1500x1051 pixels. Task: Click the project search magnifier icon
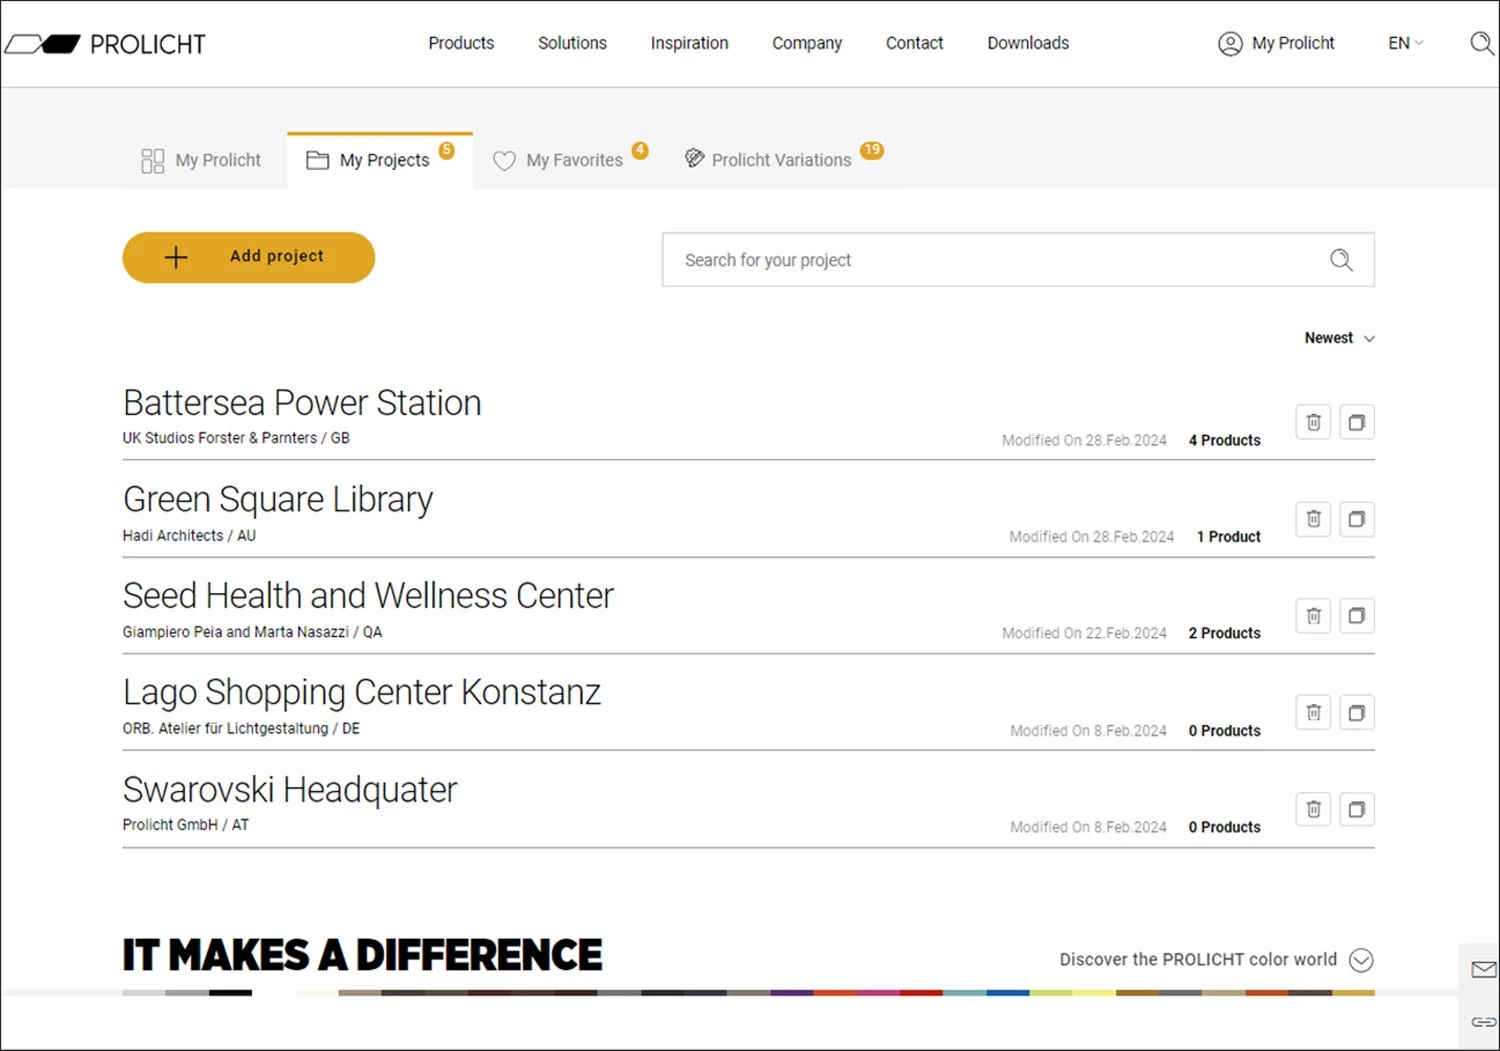(1341, 260)
